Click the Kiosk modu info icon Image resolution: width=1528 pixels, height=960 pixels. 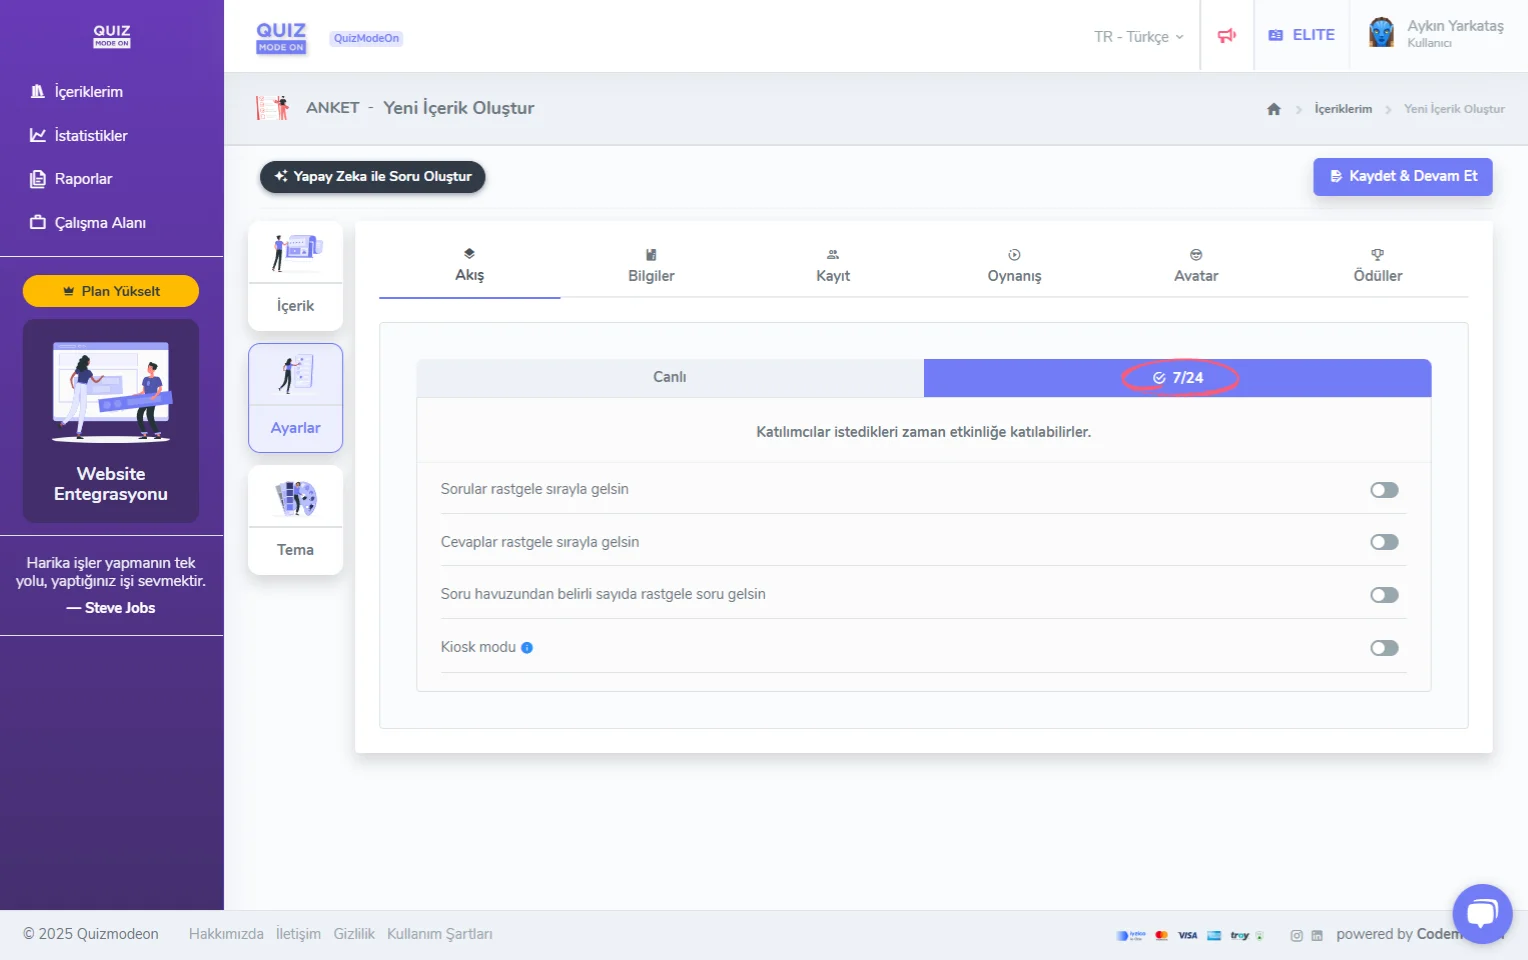(x=527, y=648)
